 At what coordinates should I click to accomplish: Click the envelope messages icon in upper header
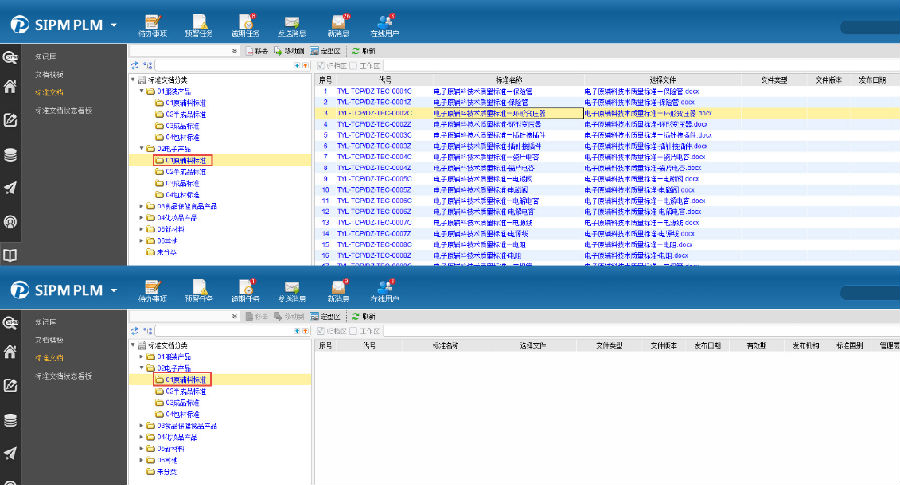coord(291,22)
